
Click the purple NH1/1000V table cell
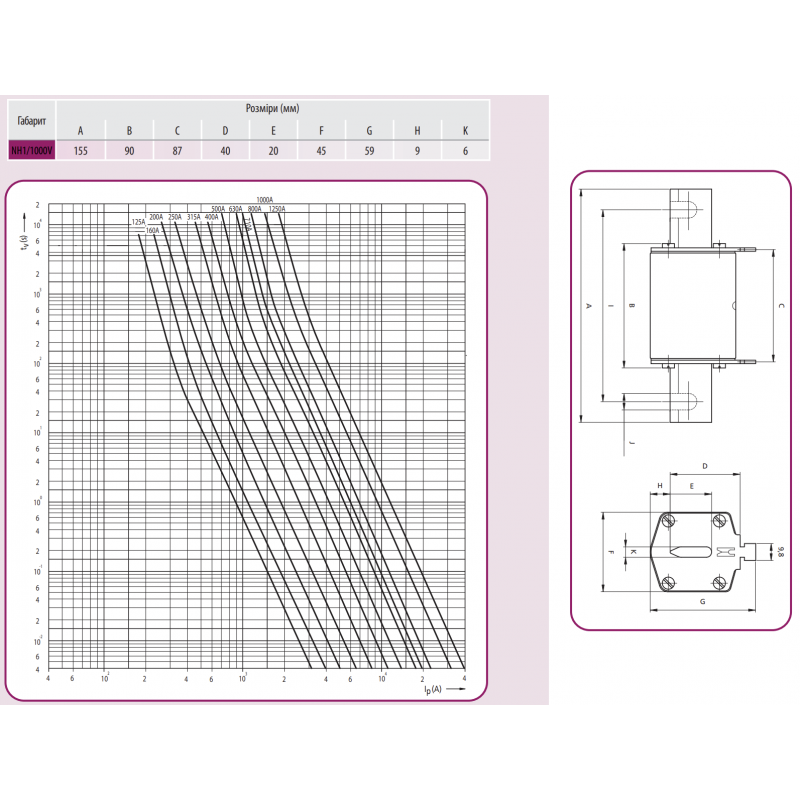[31, 151]
